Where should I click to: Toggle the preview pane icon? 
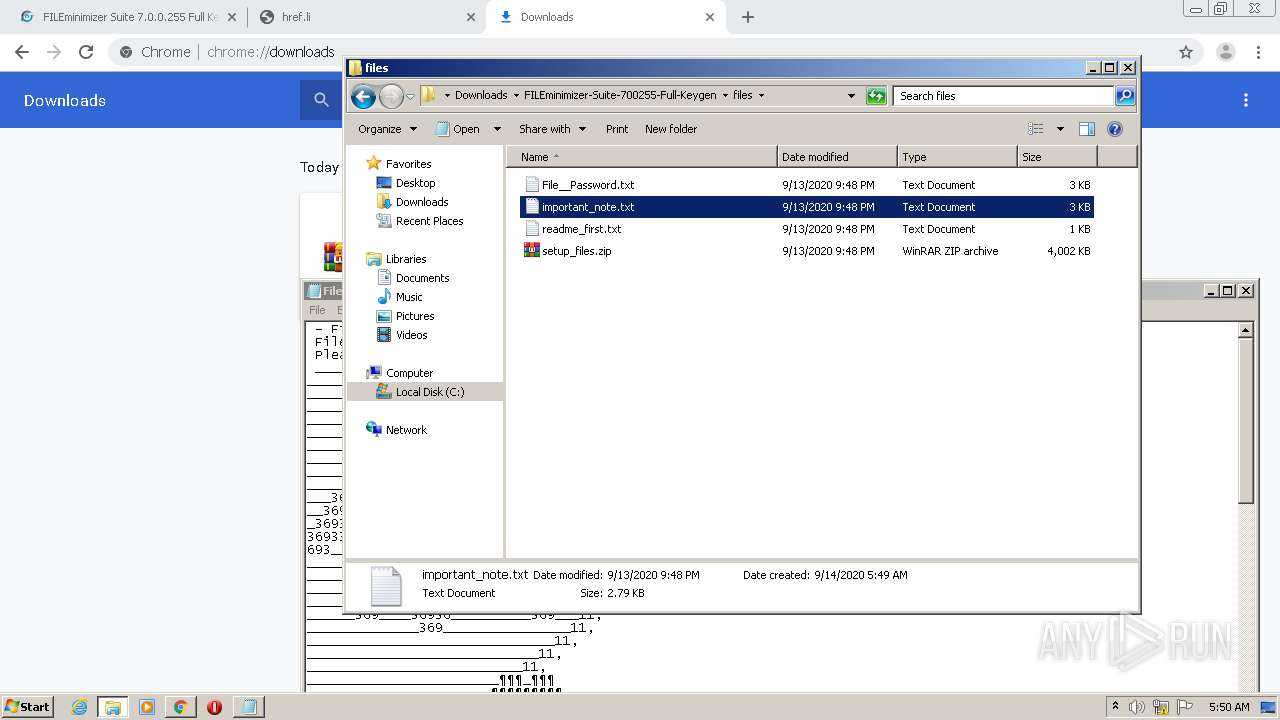click(x=1087, y=129)
